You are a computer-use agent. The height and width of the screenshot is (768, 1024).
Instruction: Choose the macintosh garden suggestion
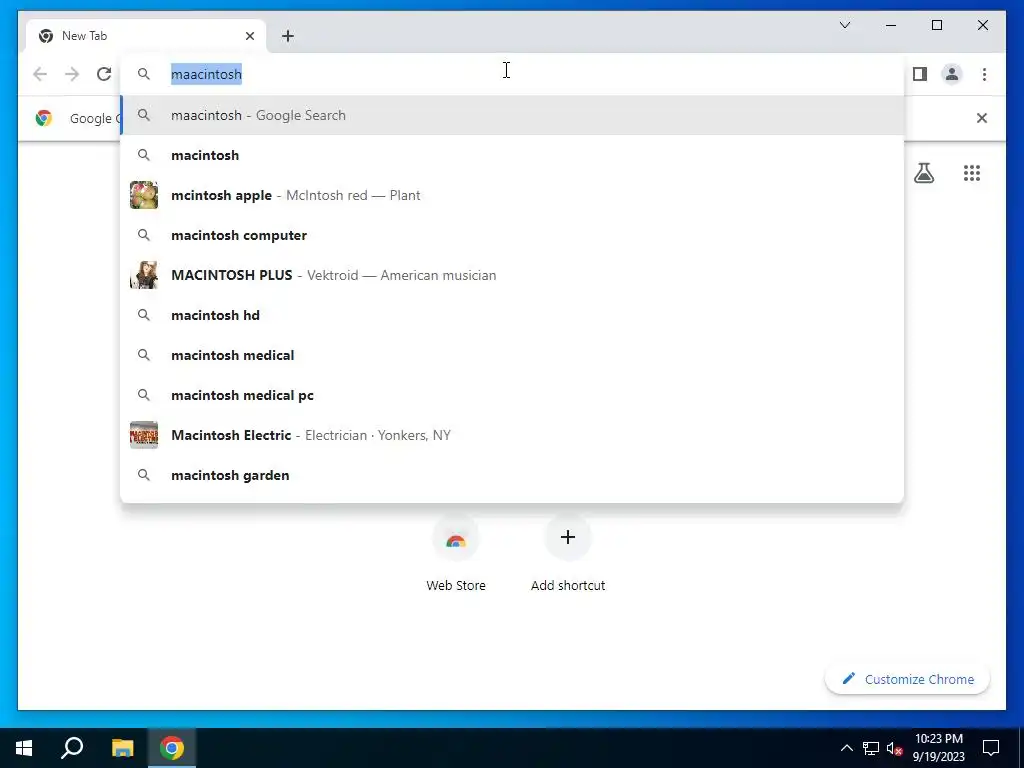click(x=513, y=475)
